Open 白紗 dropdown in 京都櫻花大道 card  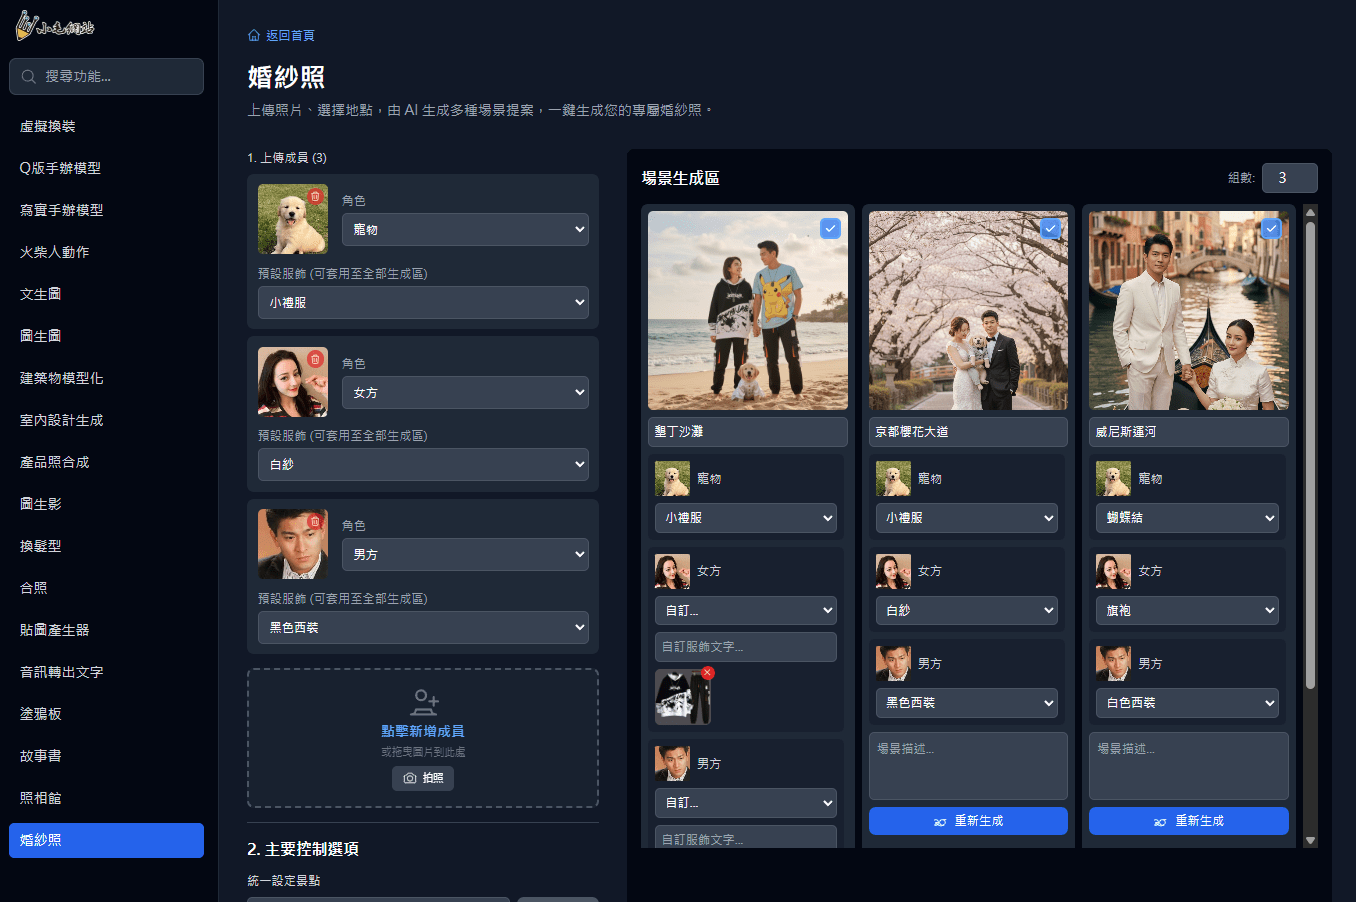tap(967, 610)
